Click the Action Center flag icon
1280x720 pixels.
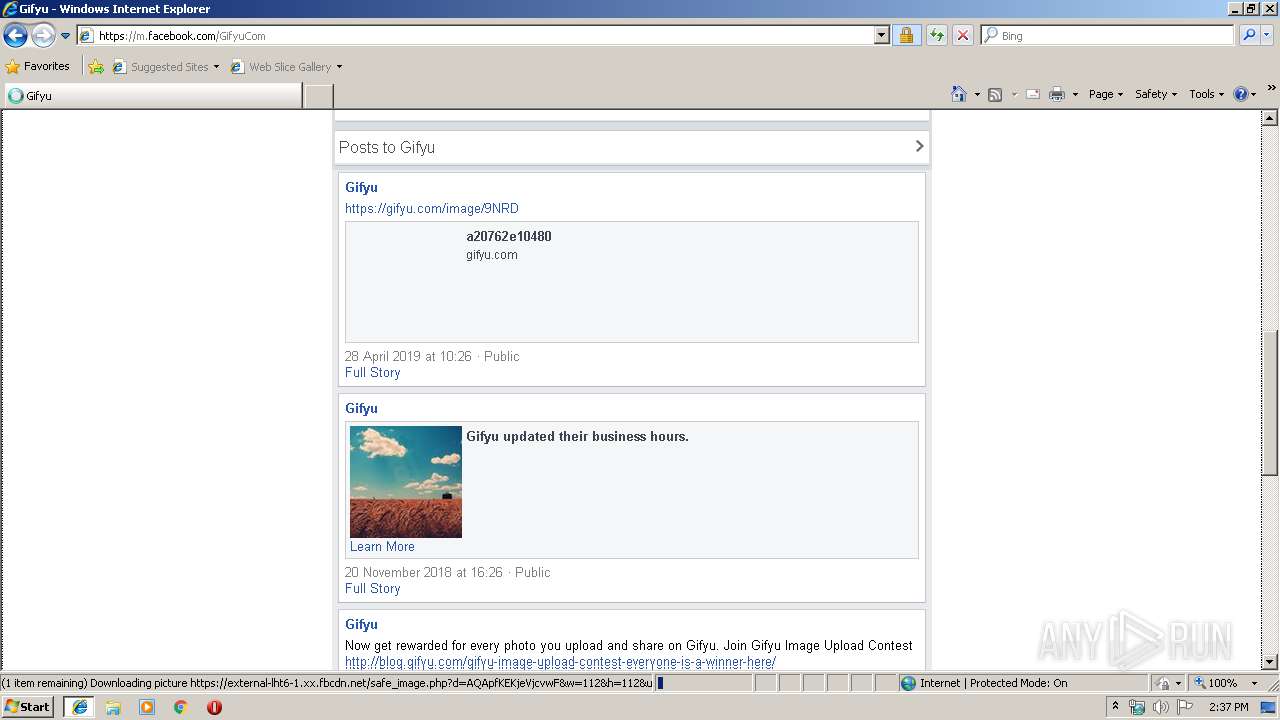[1185, 707]
